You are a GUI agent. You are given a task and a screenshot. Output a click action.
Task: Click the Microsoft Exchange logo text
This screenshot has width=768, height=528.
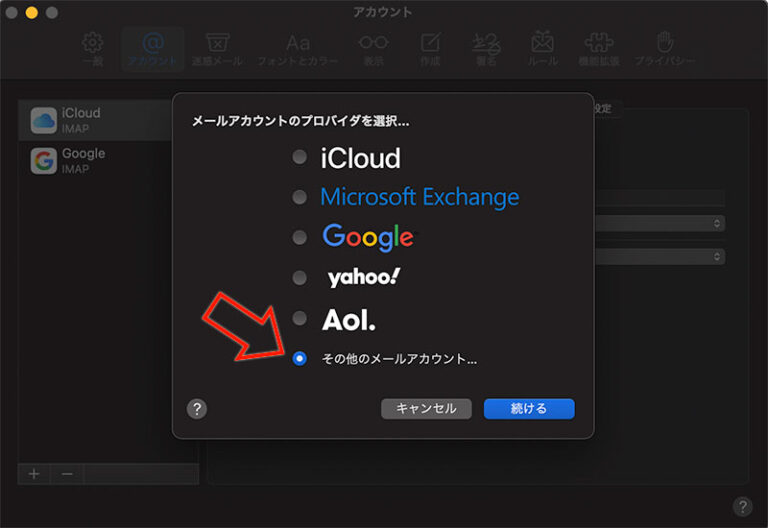pyautogui.click(x=420, y=197)
